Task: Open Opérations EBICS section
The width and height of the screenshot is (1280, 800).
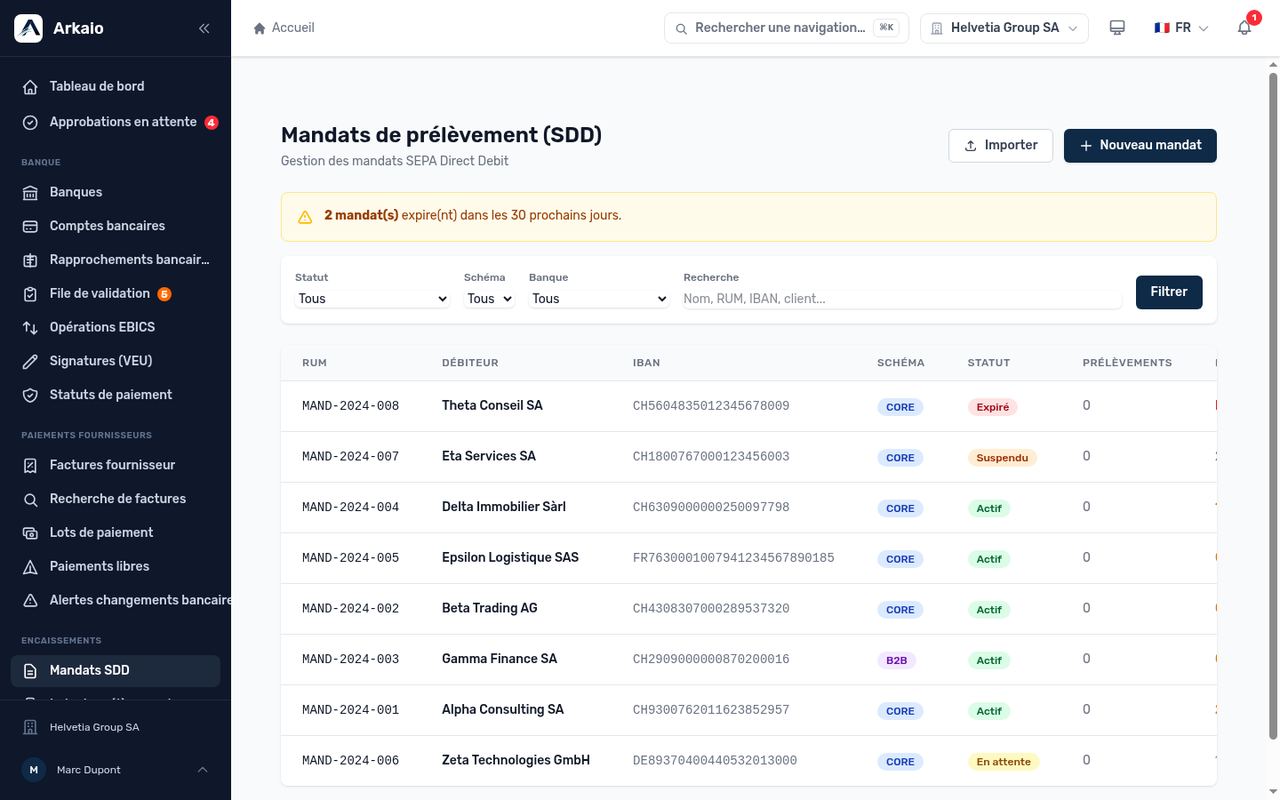Action: pyautogui.click(x=115, y=327)
